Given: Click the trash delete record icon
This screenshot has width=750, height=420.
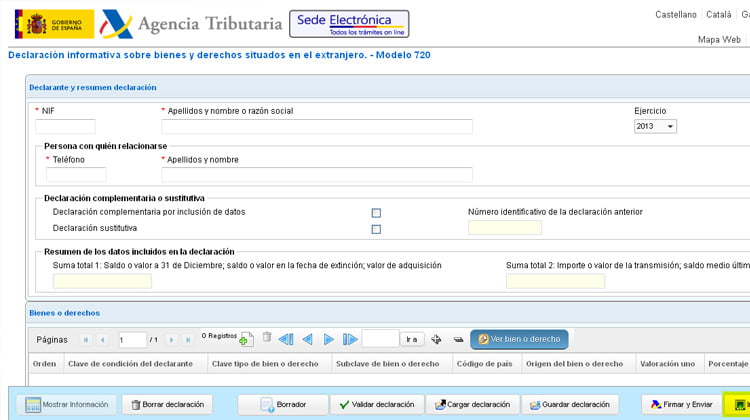Looking at the screenshot, I should pyautogui.click(x=267, y=338).
